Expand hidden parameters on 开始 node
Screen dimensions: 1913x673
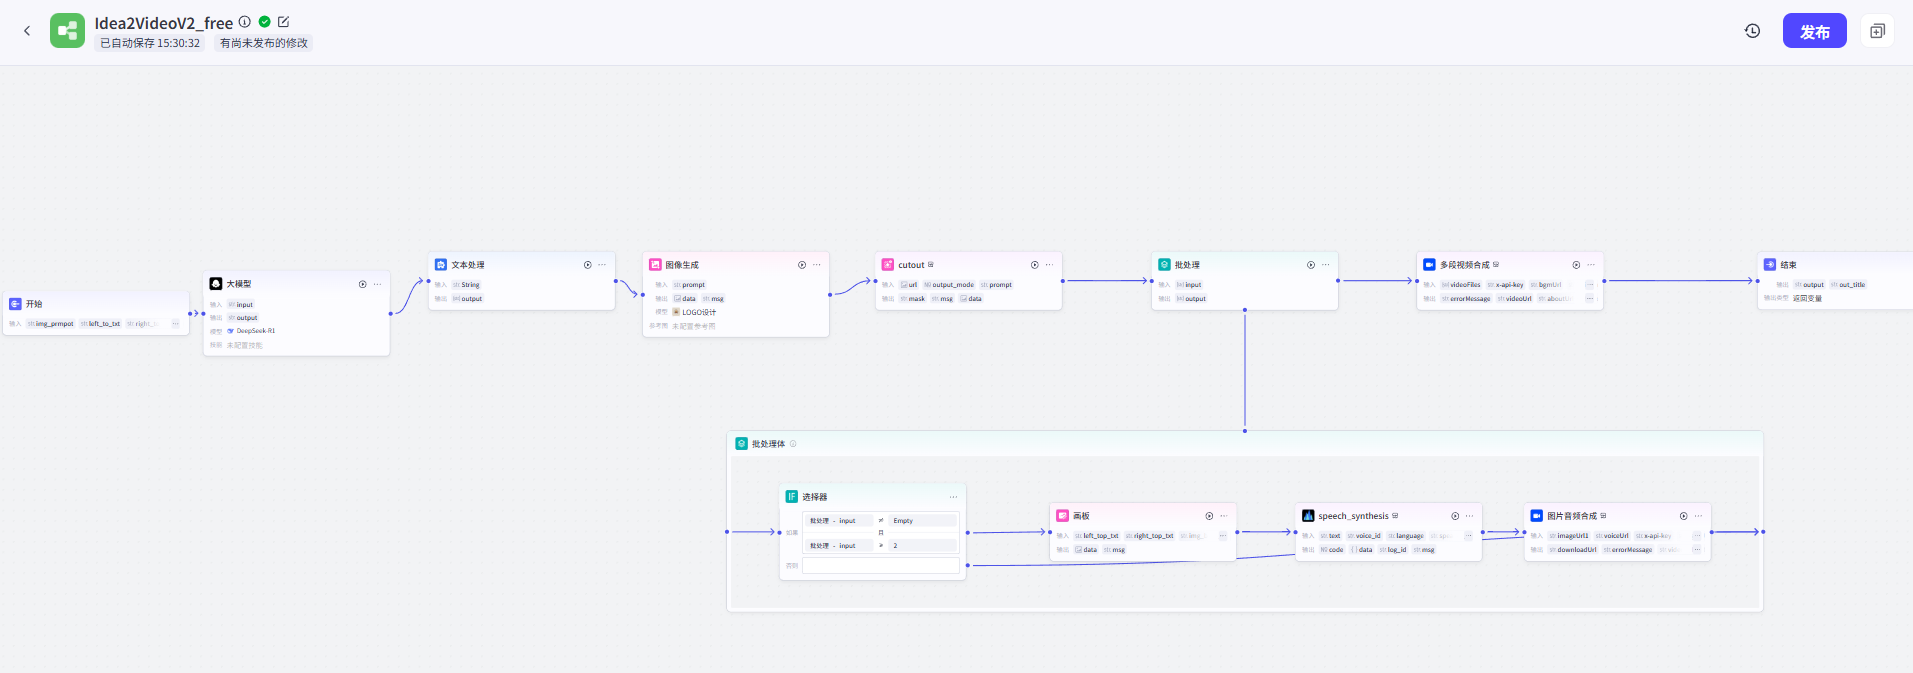[x=175, y=324]
